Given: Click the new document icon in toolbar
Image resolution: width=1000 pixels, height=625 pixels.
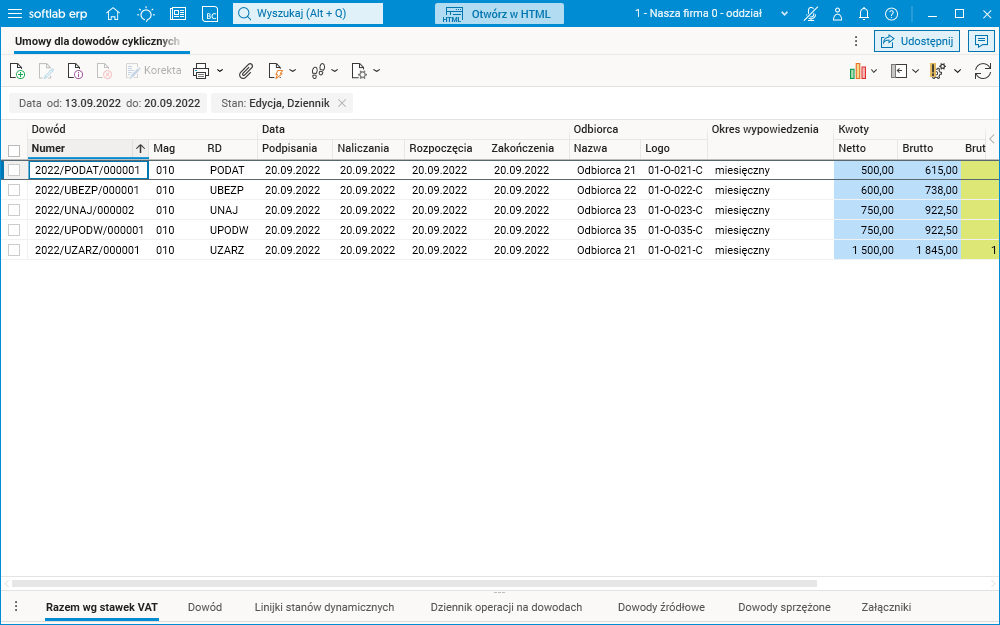Looking at the screenshot, I should click(17, 71).
